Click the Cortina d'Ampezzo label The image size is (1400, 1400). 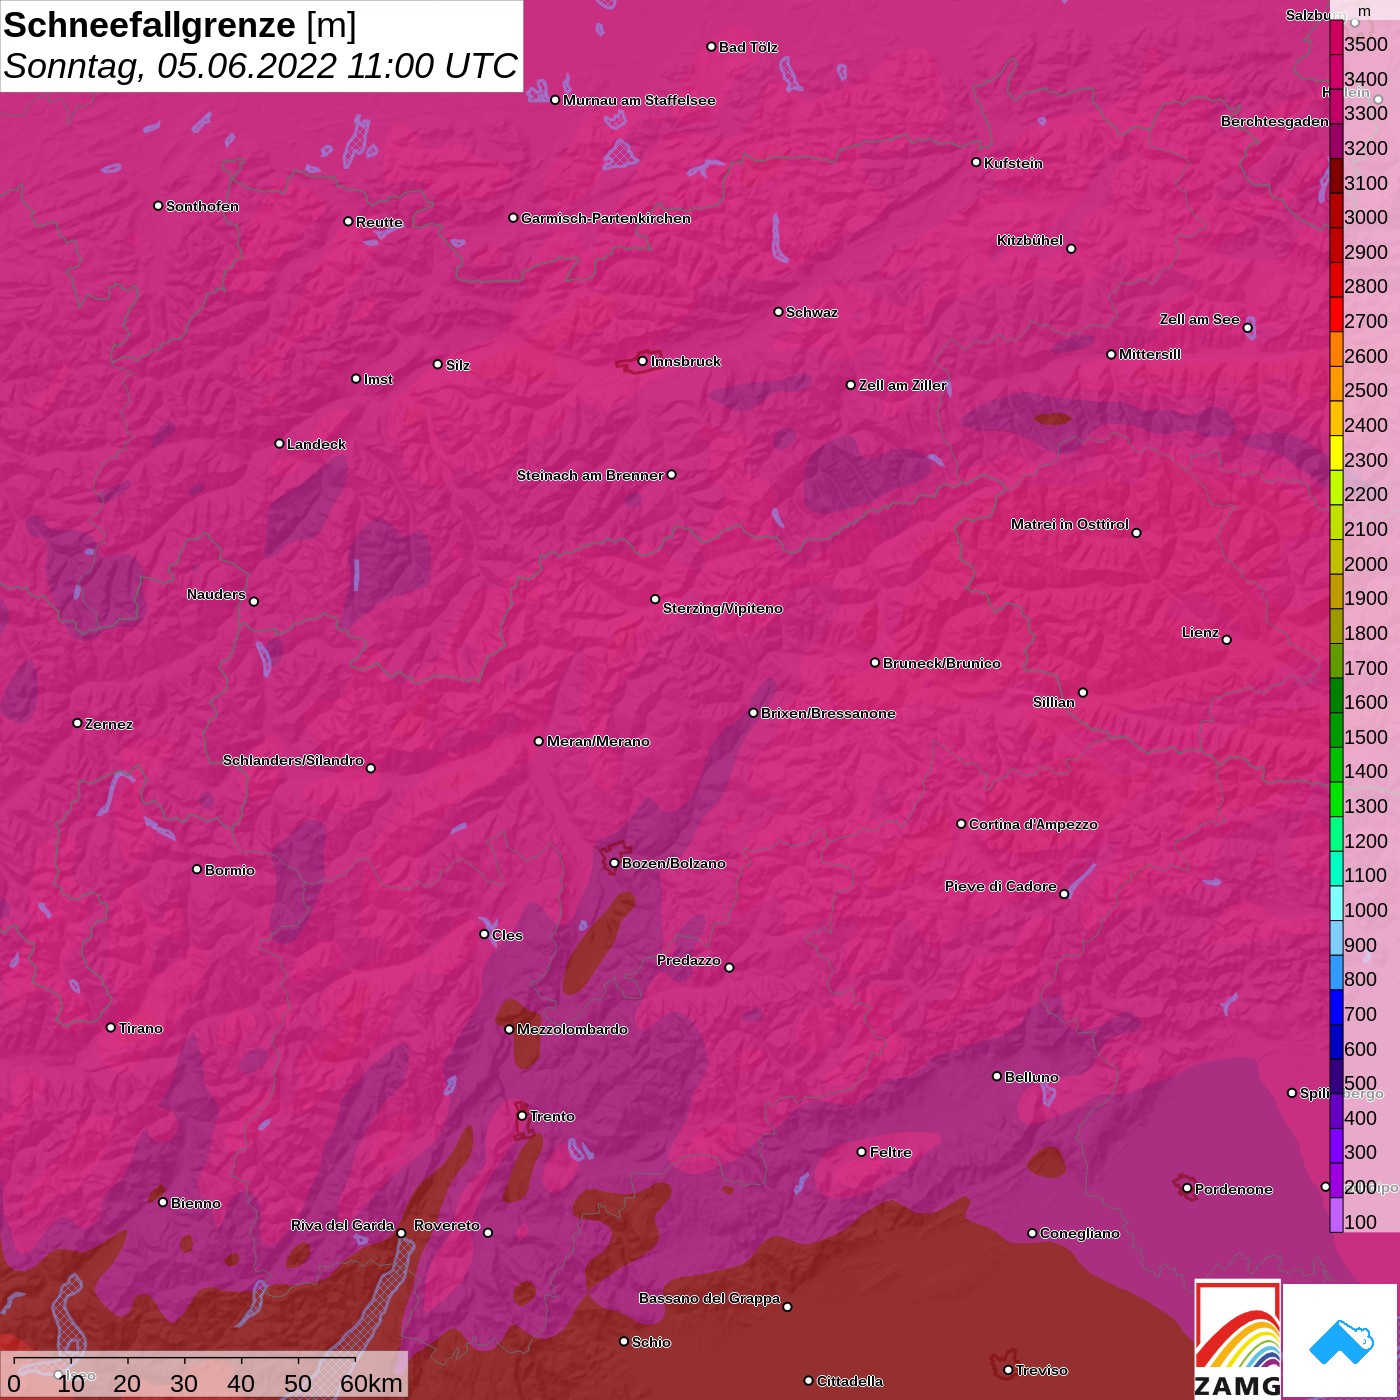(1033, 824)
